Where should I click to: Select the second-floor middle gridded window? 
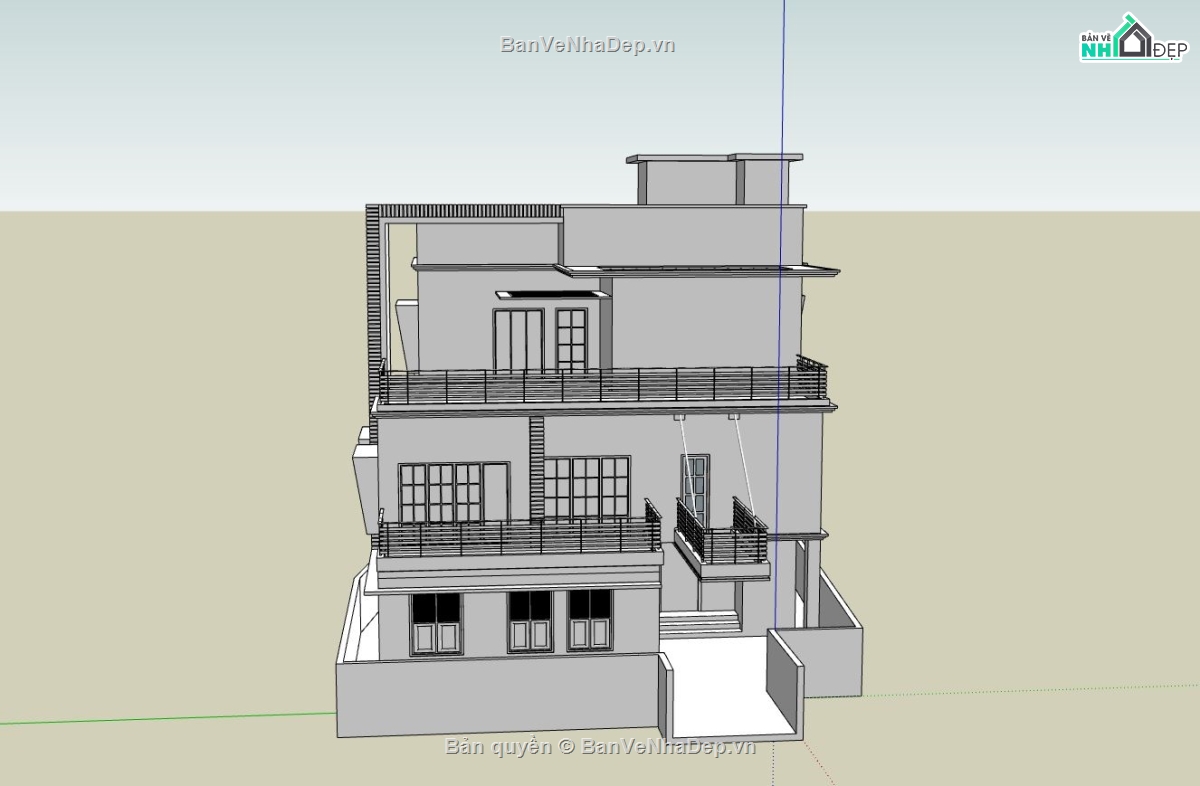point(587,488)
